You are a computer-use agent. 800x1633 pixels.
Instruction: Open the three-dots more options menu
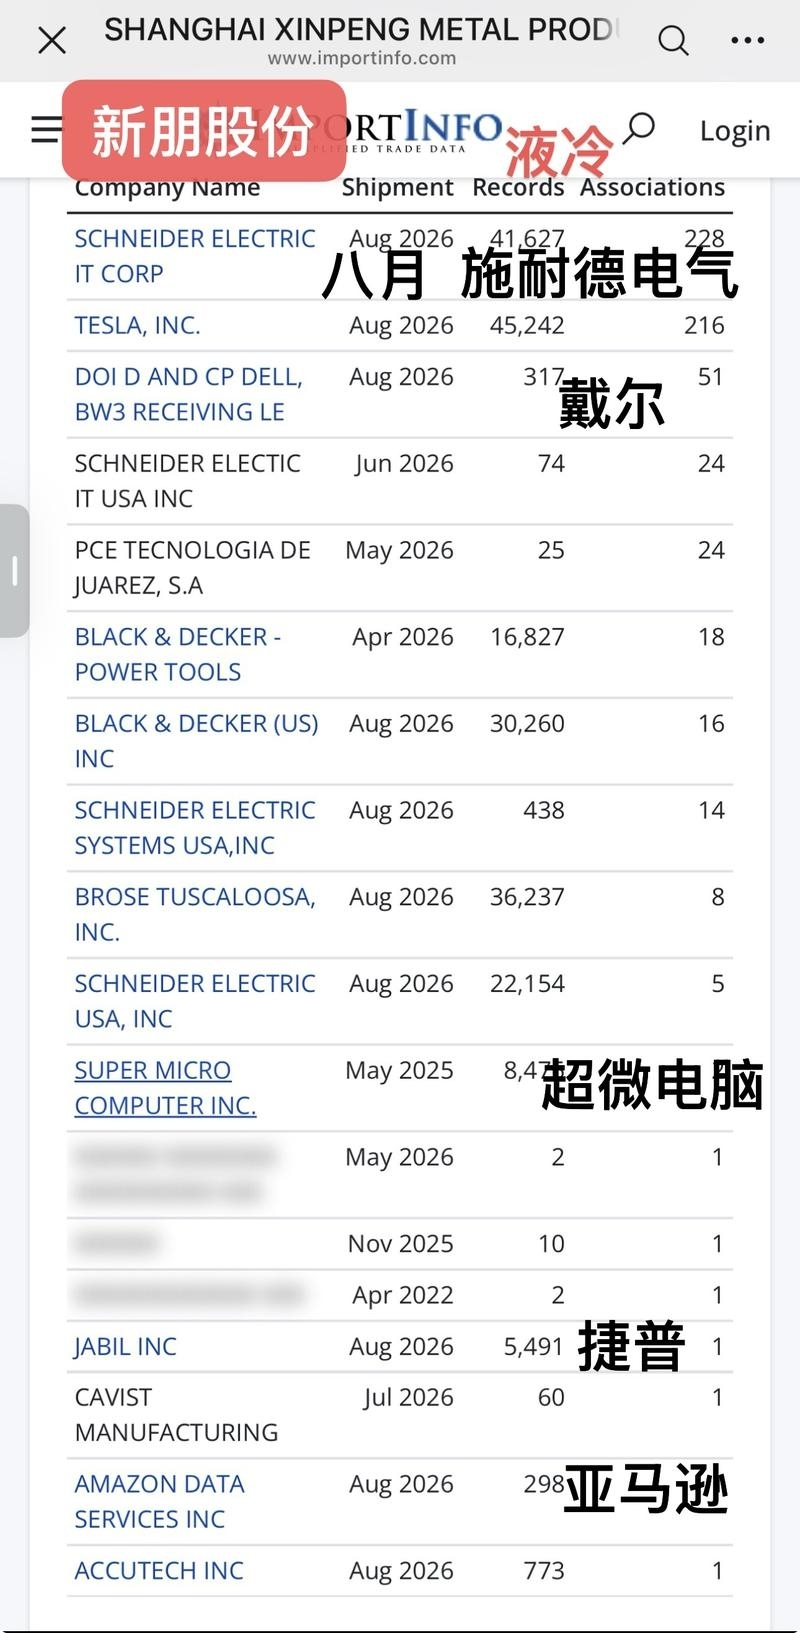[x=747, y=41]
